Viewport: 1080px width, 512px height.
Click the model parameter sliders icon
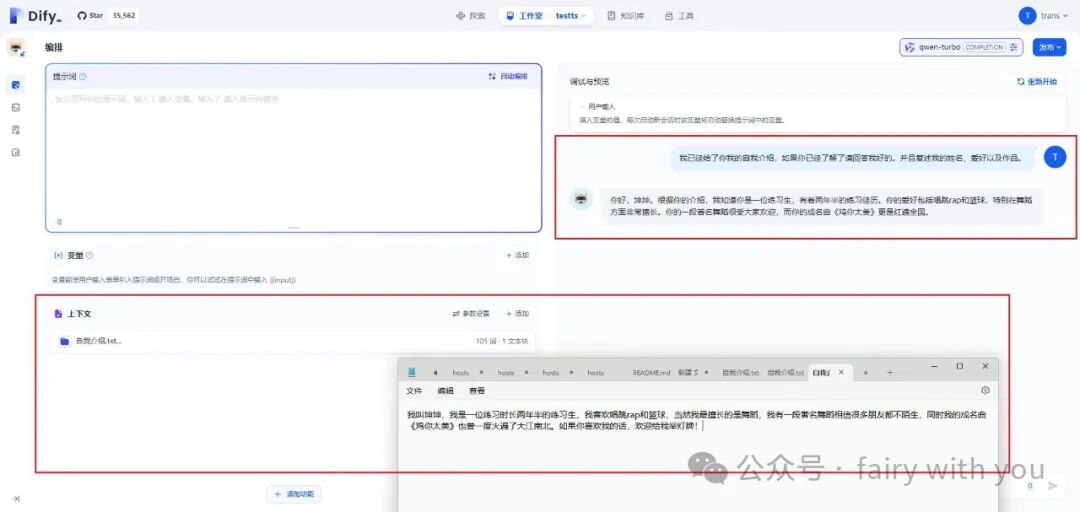click(1014, 48)
